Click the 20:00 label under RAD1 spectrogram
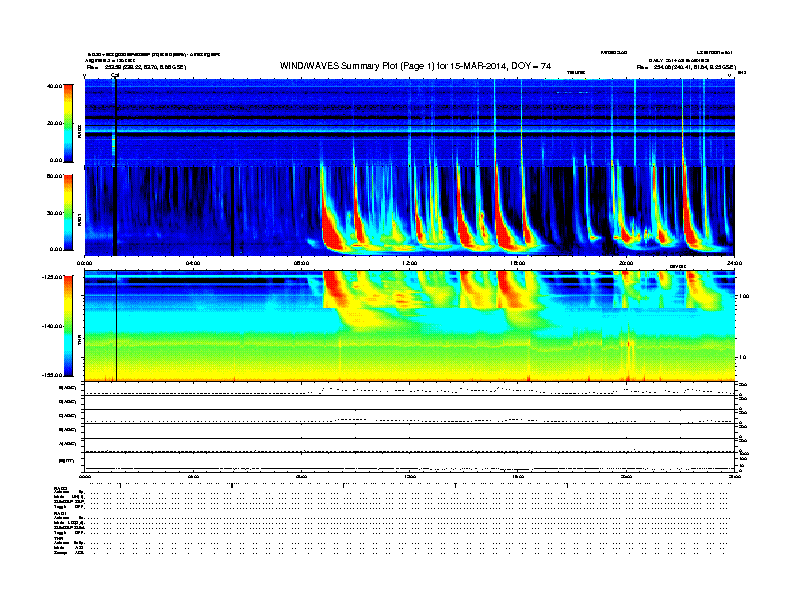Viewport: 792px width, 612px height. (x=626, y=263)
